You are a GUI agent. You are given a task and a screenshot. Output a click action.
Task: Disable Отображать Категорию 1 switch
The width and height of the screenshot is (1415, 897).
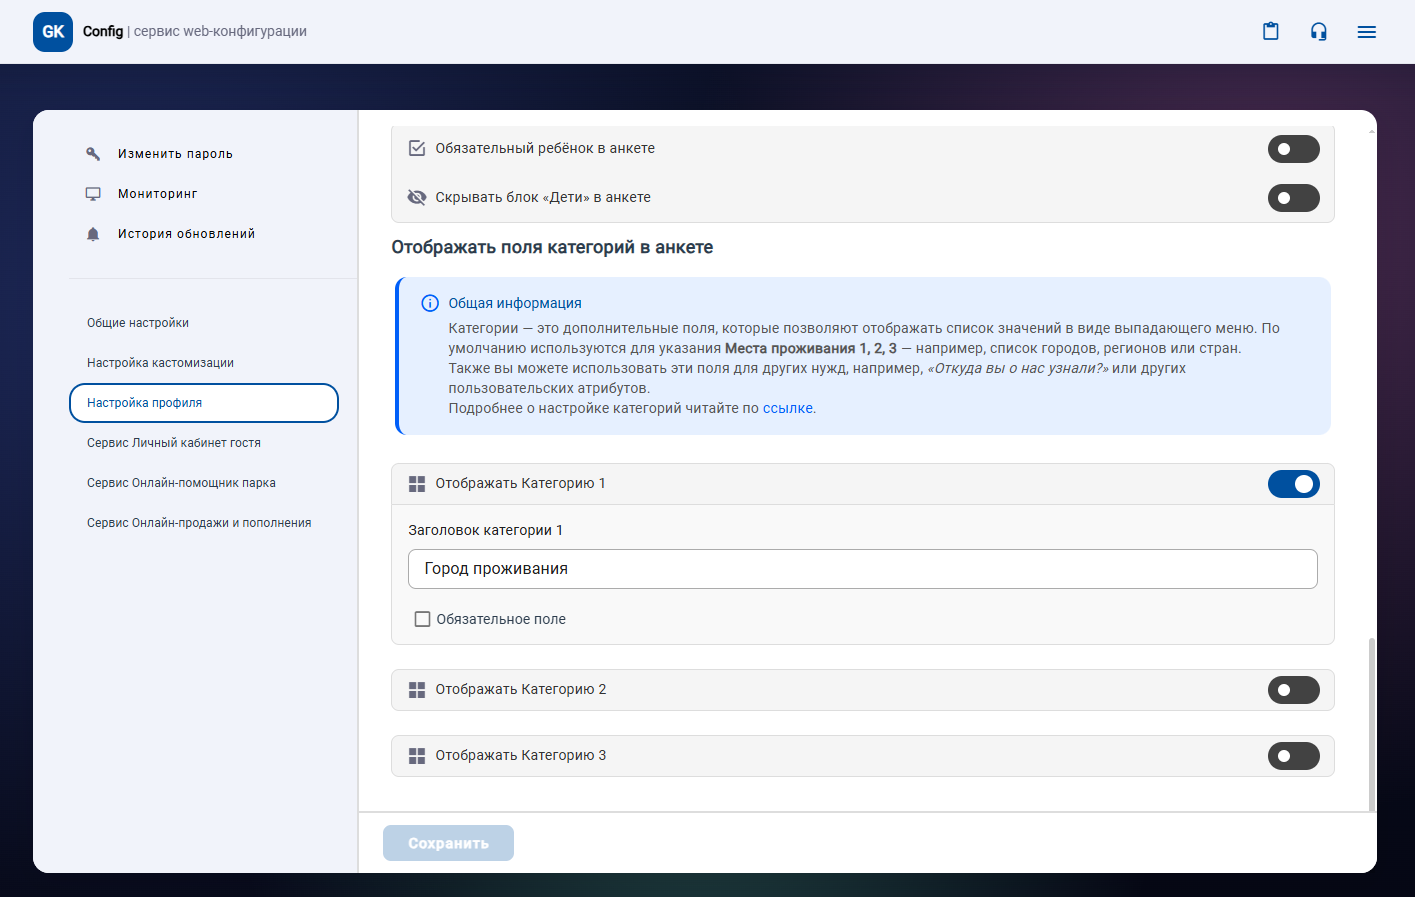pos(1293,484)
